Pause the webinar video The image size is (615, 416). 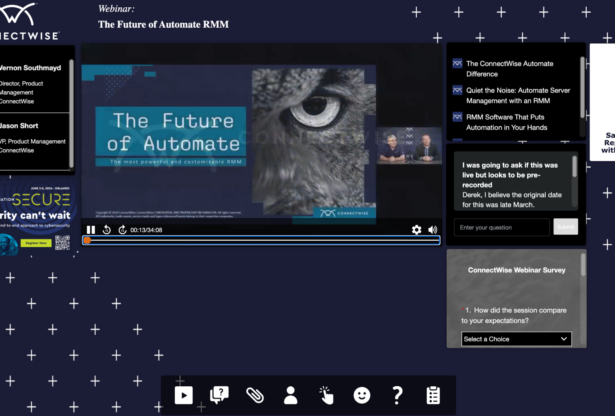click(x=91, y=230)
